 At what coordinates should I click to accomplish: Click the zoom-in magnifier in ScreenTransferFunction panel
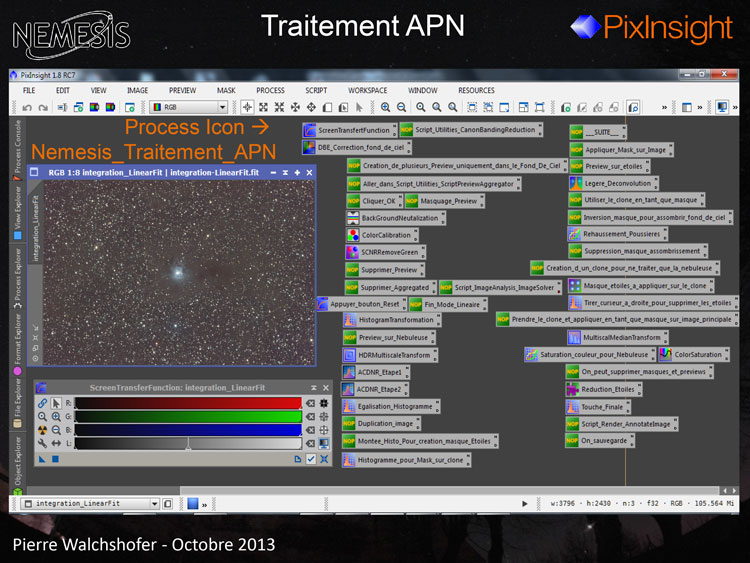click(56, 417)
